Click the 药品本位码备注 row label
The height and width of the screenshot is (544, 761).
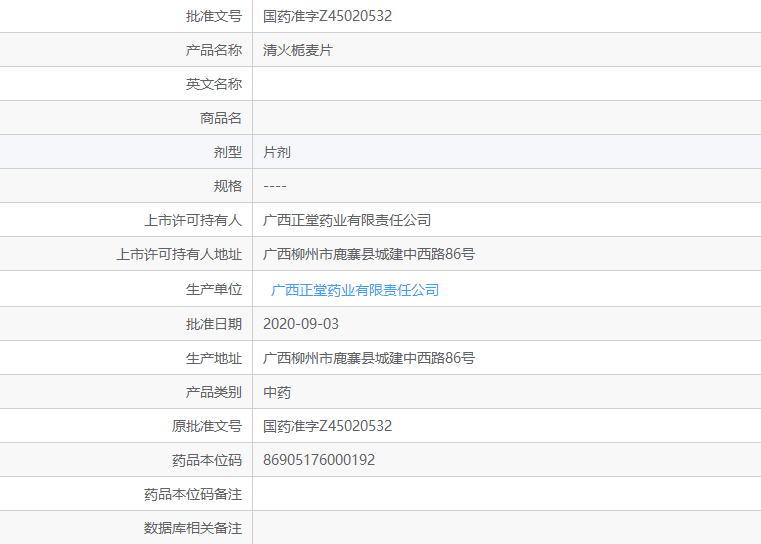(193, 494)
